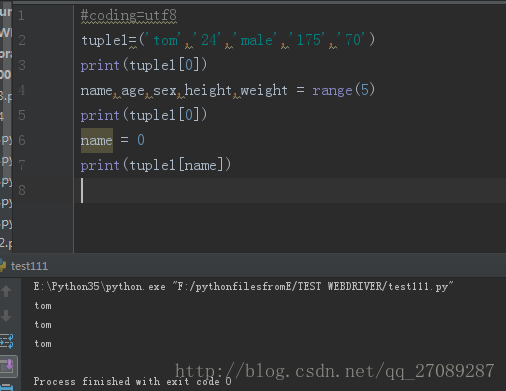Click the Python icon beside test111

click(3, 266)
